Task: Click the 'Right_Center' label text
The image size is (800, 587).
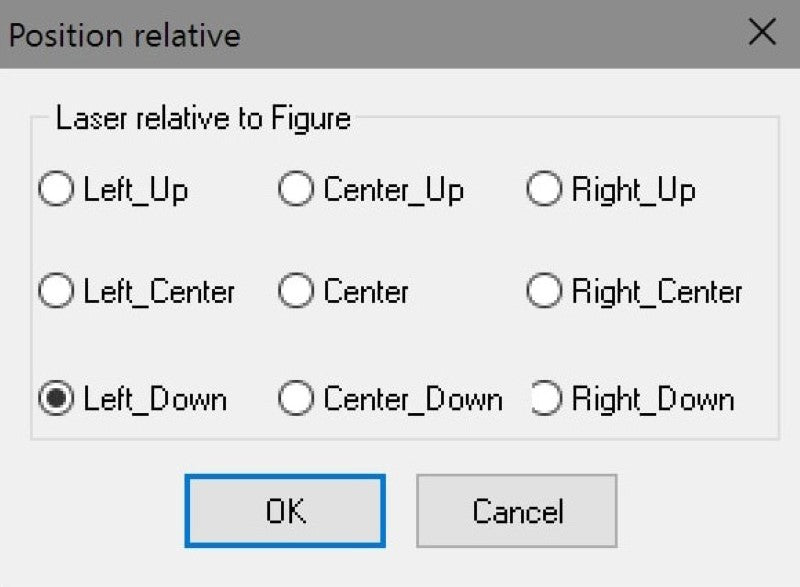Action: pyautogui.click(x=657, y=292)
